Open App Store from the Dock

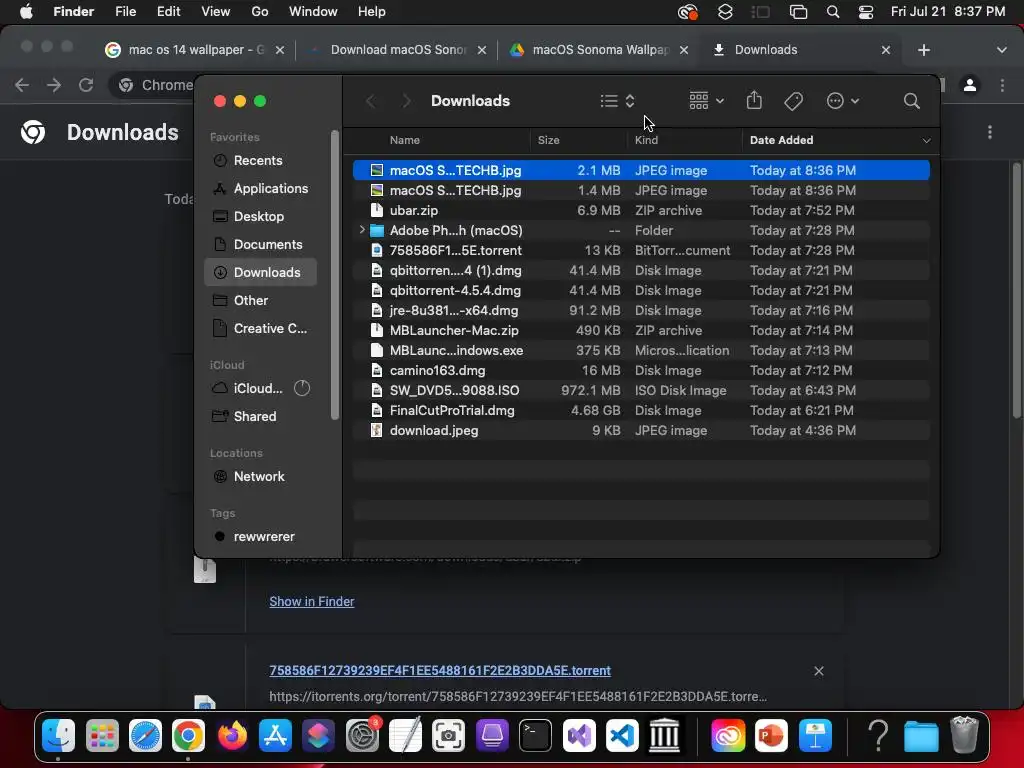tap(275, 736)
